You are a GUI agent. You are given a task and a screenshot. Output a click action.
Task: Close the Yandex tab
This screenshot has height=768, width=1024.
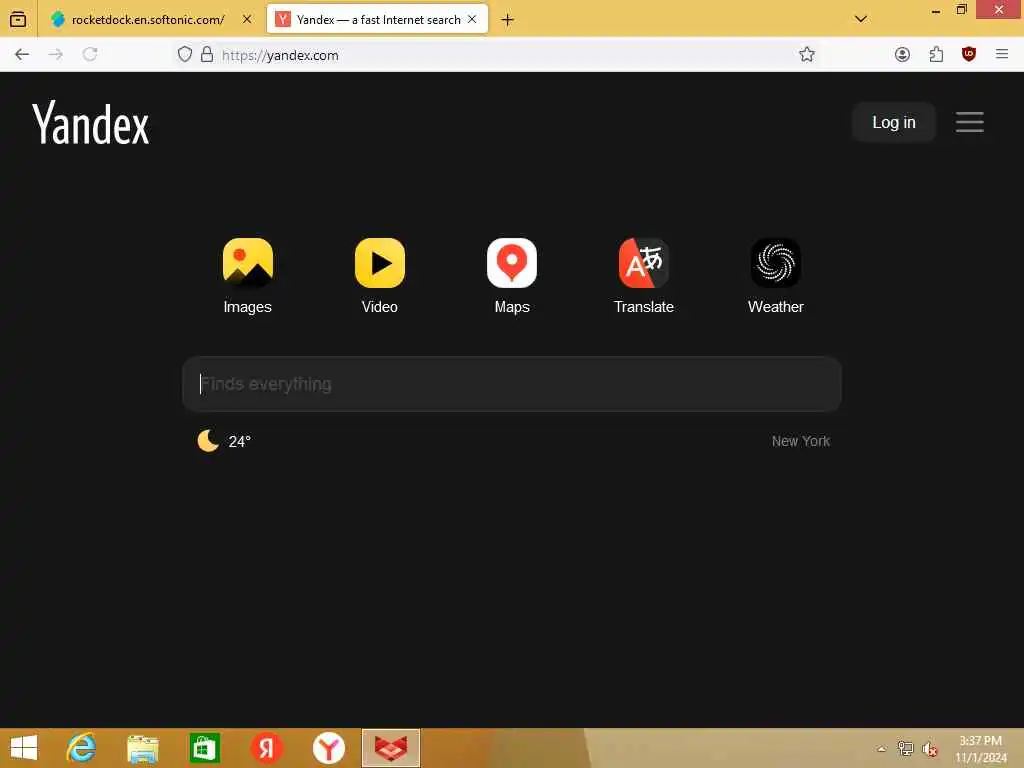click(x=472, y=20)
